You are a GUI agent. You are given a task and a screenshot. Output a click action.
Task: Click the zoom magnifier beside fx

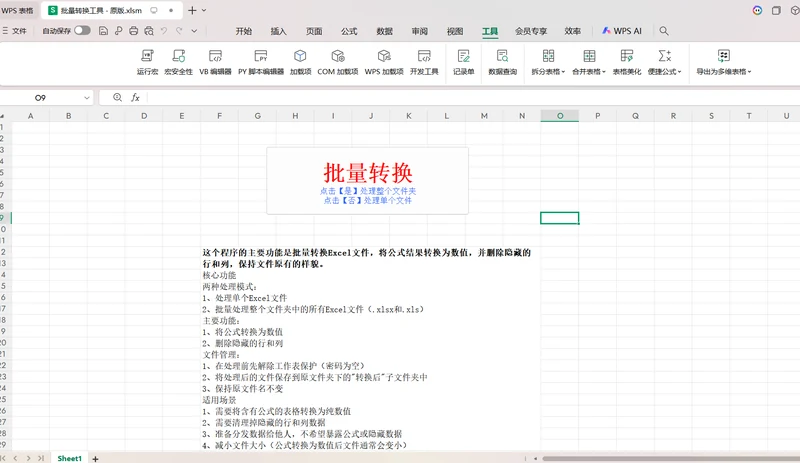coord(117,97)
